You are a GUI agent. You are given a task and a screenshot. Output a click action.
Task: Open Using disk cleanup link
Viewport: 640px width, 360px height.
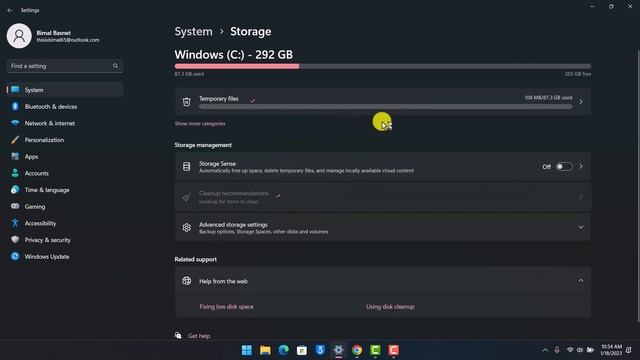point(390,307)
